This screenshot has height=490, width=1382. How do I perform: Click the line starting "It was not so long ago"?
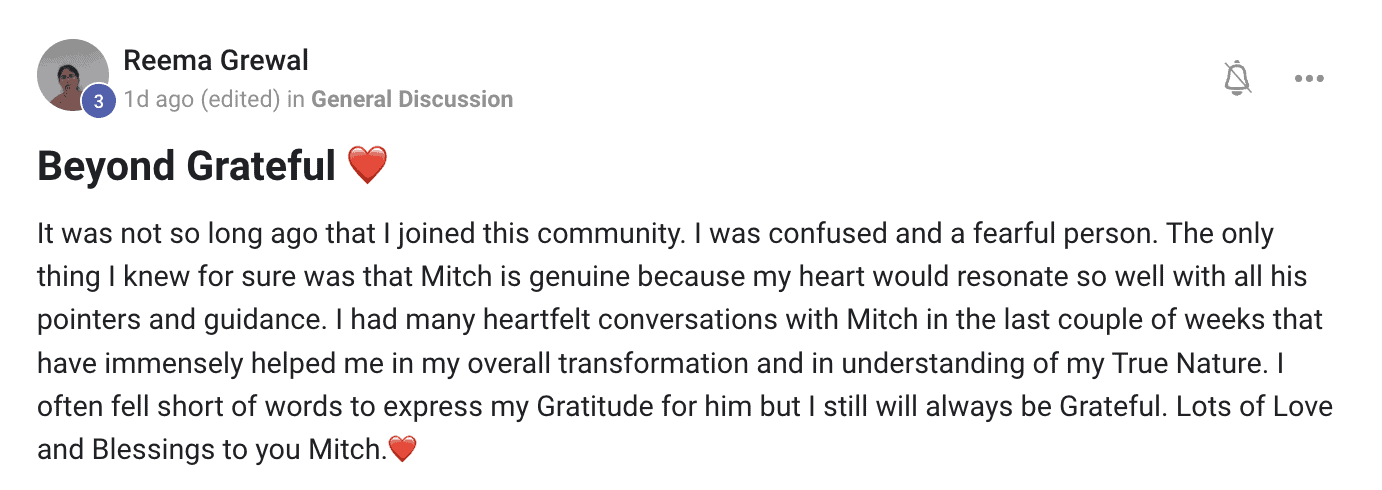point(655,234)
